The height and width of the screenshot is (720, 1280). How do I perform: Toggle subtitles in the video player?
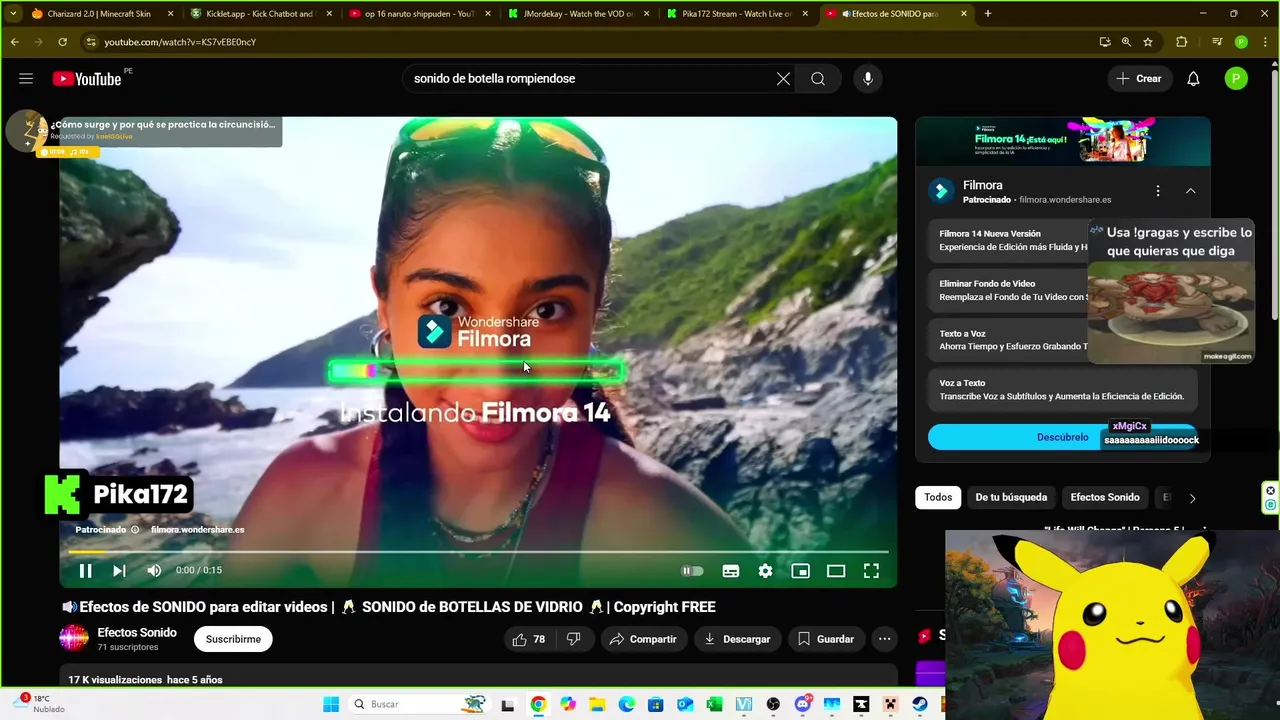[731, 571]
